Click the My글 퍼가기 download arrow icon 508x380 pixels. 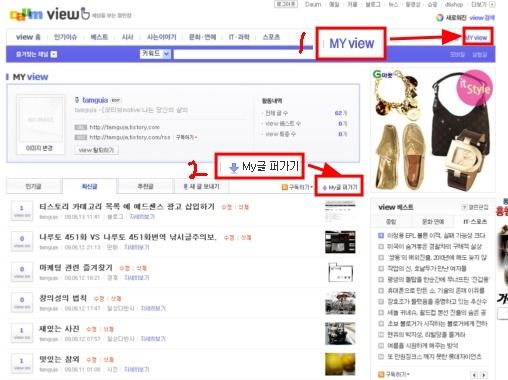coord(324,188)
